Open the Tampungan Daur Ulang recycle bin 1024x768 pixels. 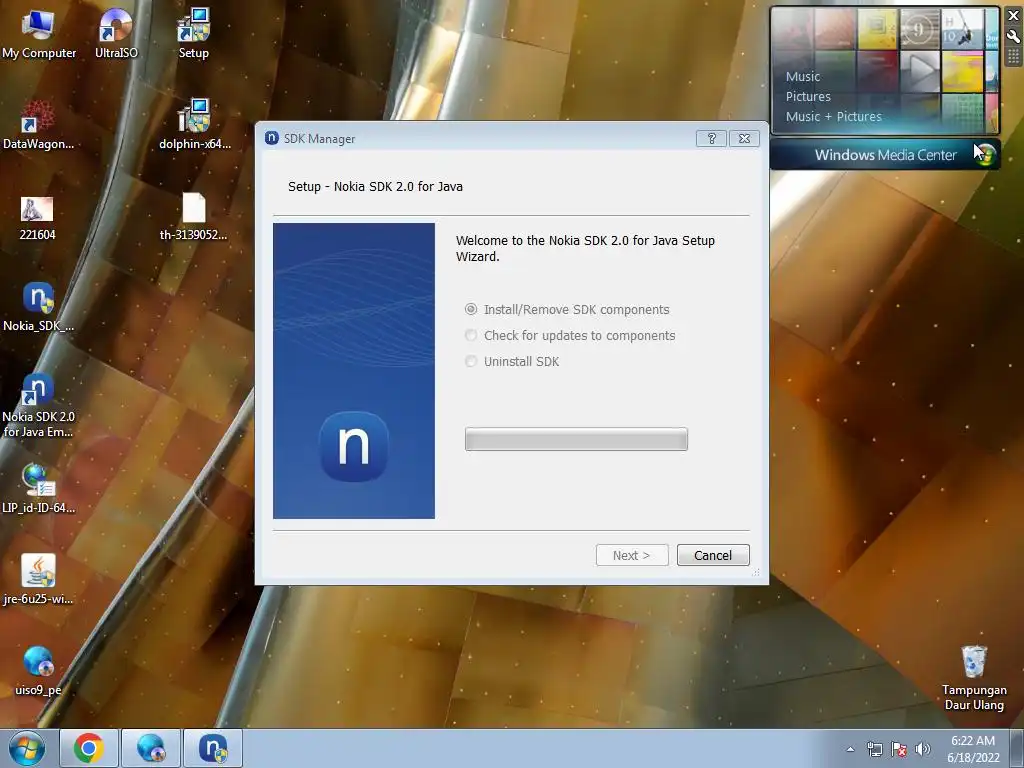[x=974, y=678]
